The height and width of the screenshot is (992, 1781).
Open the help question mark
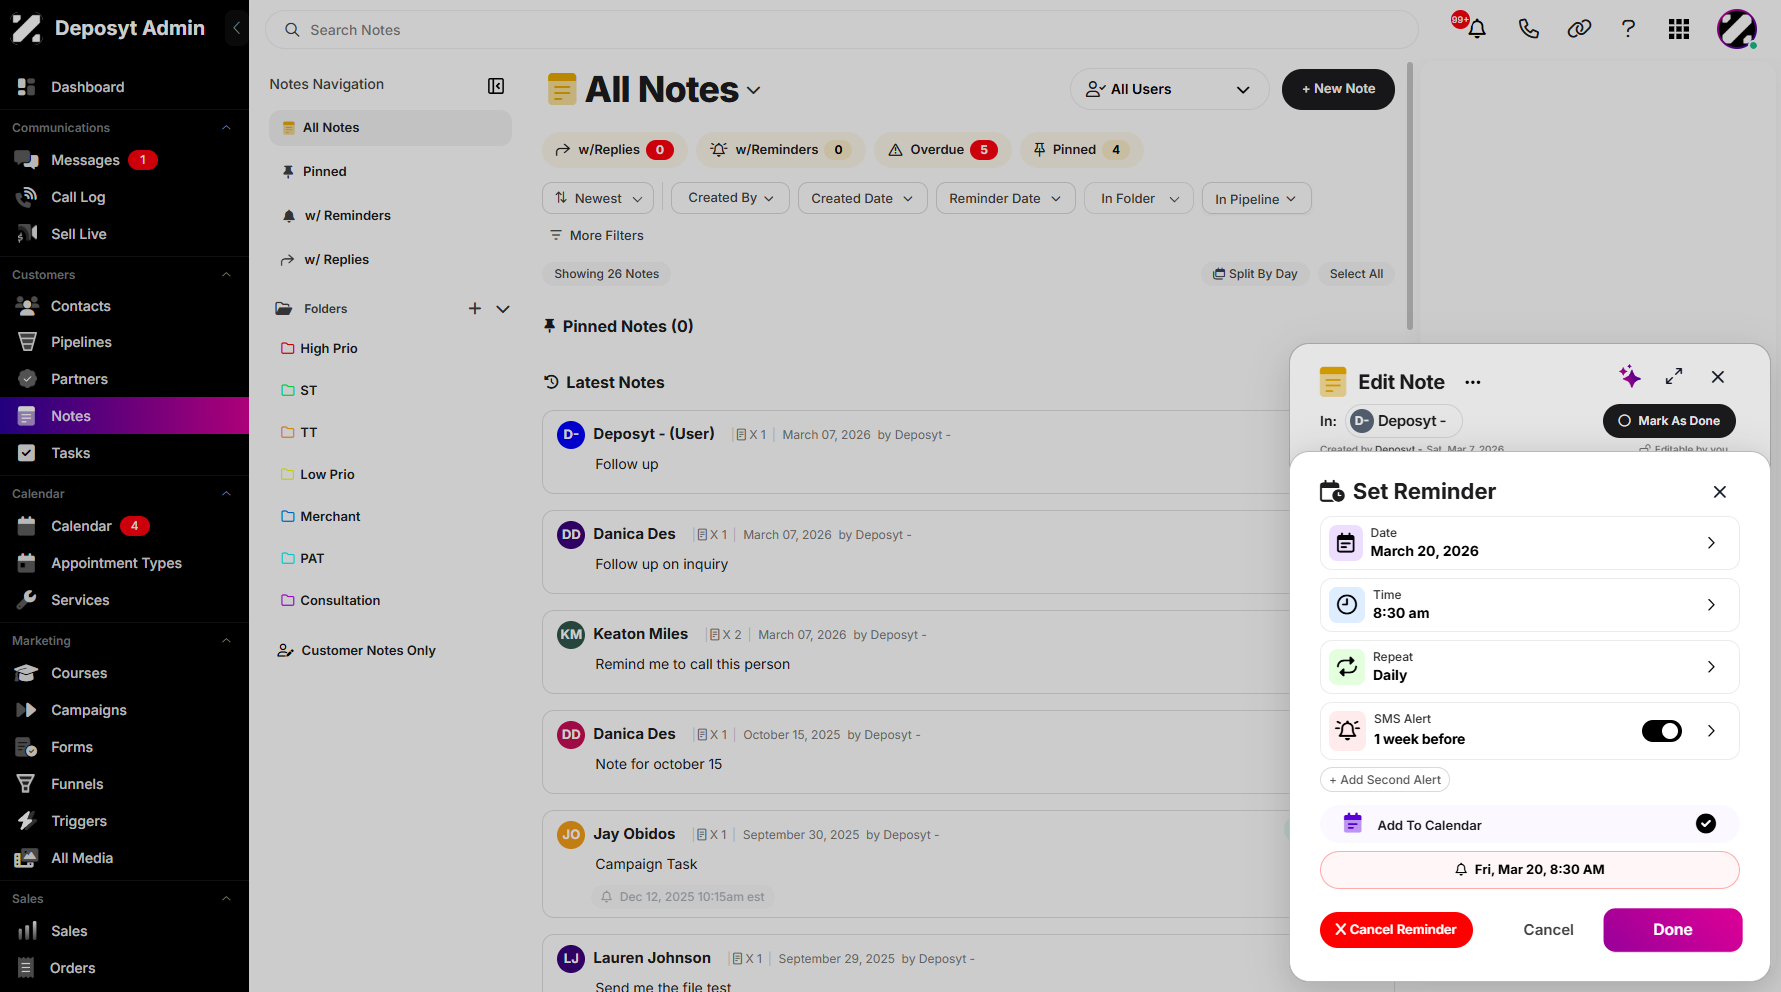[x=1628, y=29]
